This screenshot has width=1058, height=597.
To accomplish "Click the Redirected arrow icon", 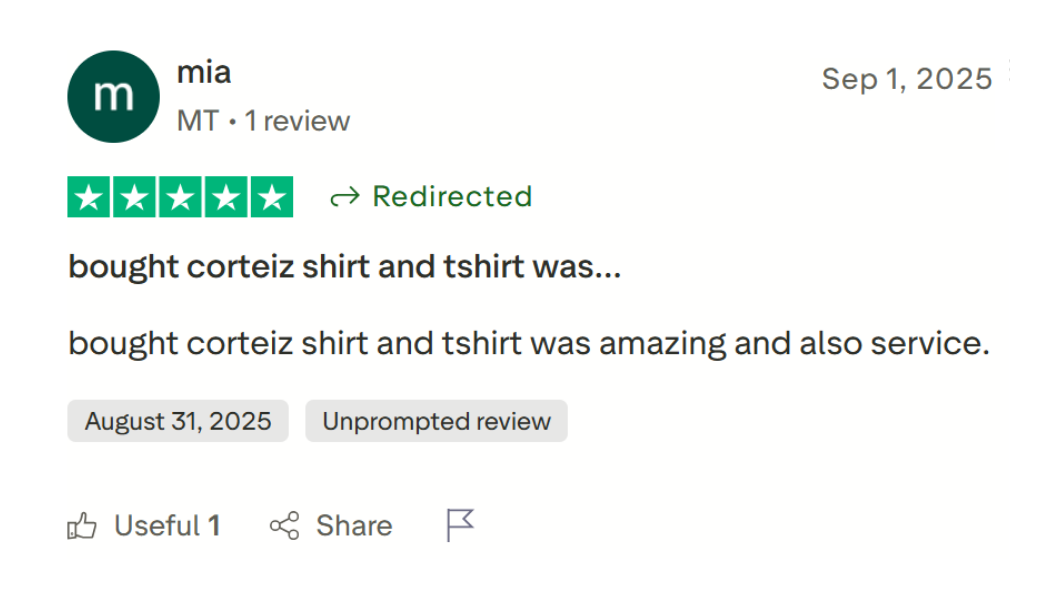I will point(344,198).
